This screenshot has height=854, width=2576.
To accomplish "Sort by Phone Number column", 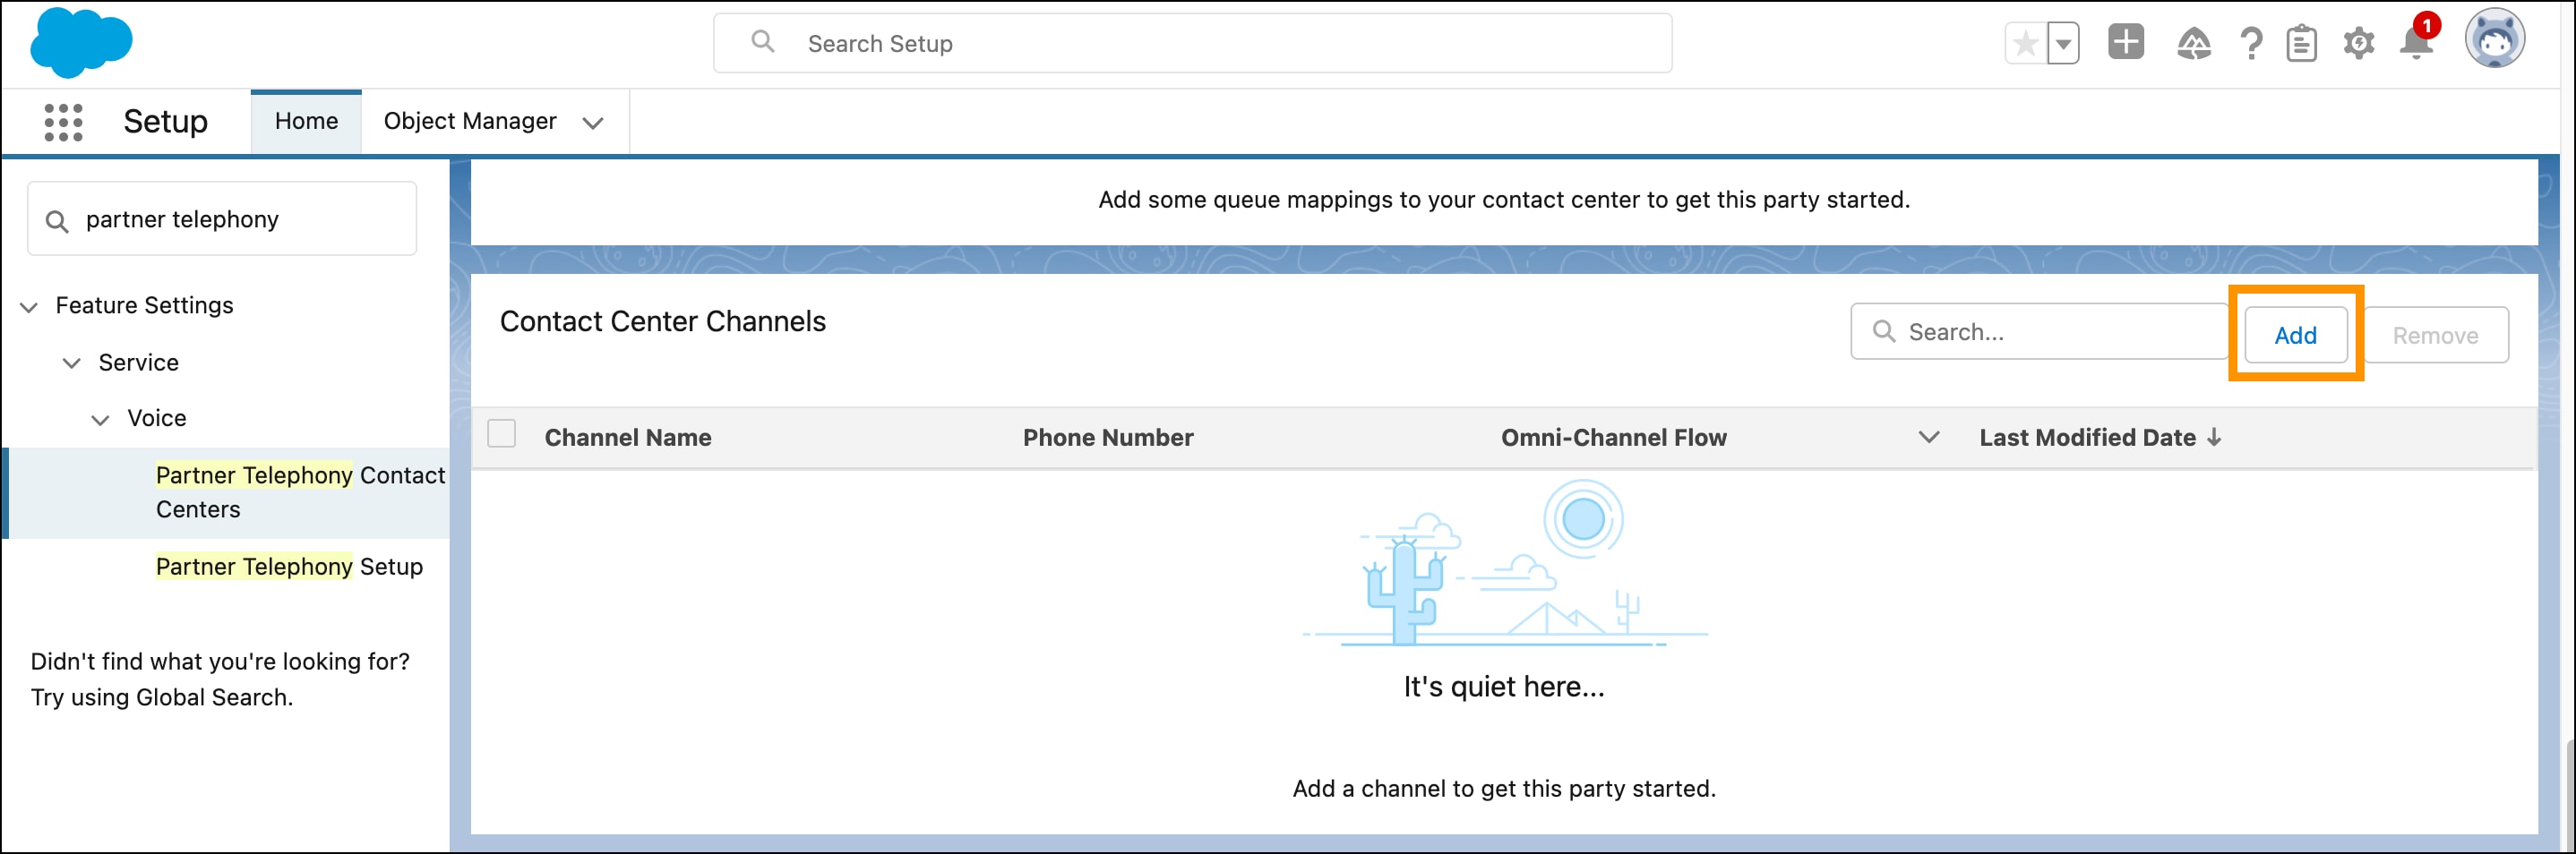I will tap(1108, 438).
